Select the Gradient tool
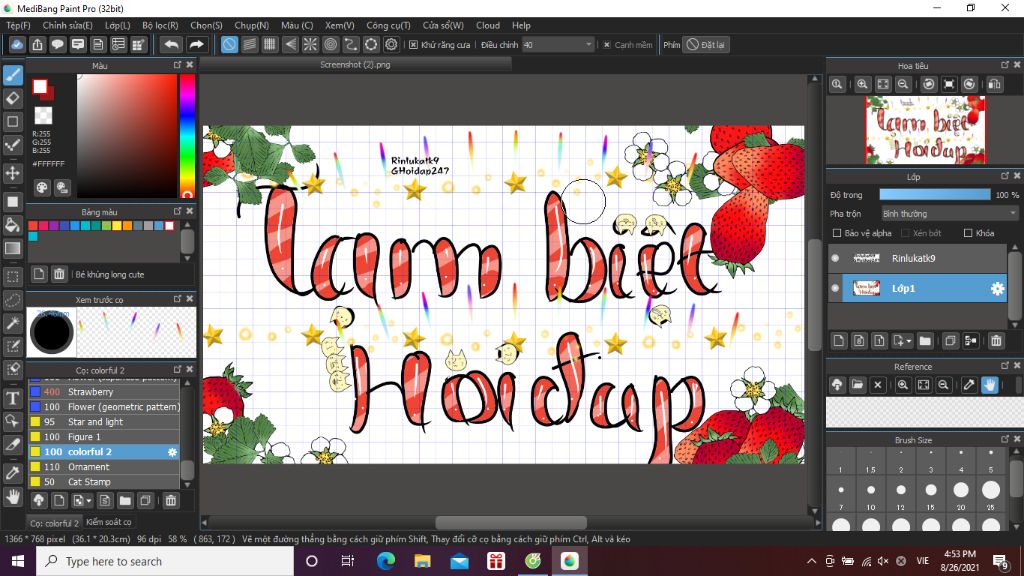The height and width of the screenshot is (576, 1024). tap(12, 248)
